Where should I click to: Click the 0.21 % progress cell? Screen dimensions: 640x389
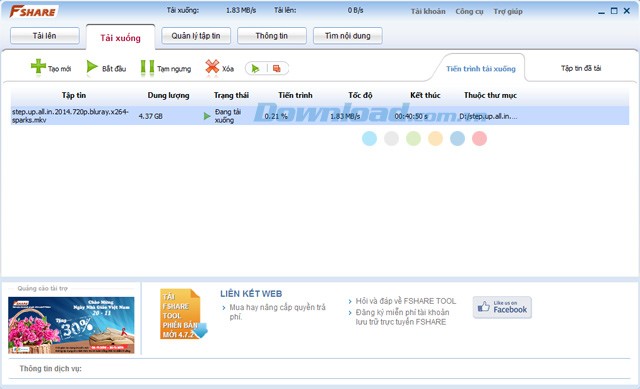point(276,116)
